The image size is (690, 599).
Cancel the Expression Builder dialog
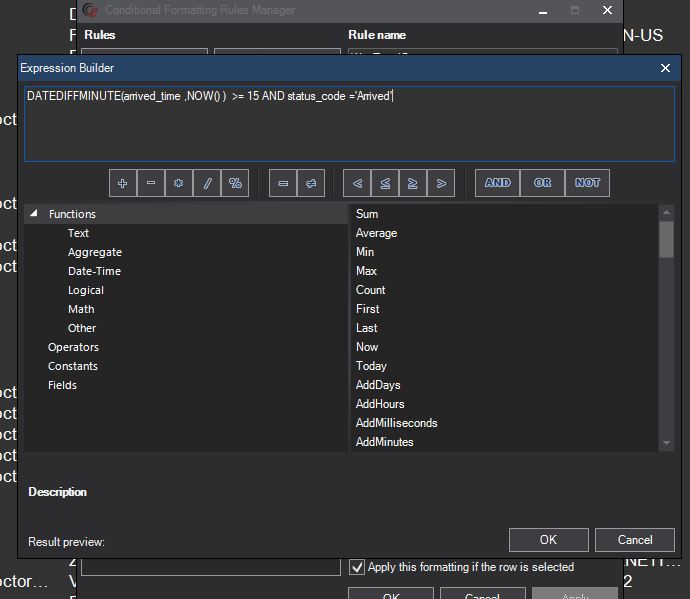(634, 540)
